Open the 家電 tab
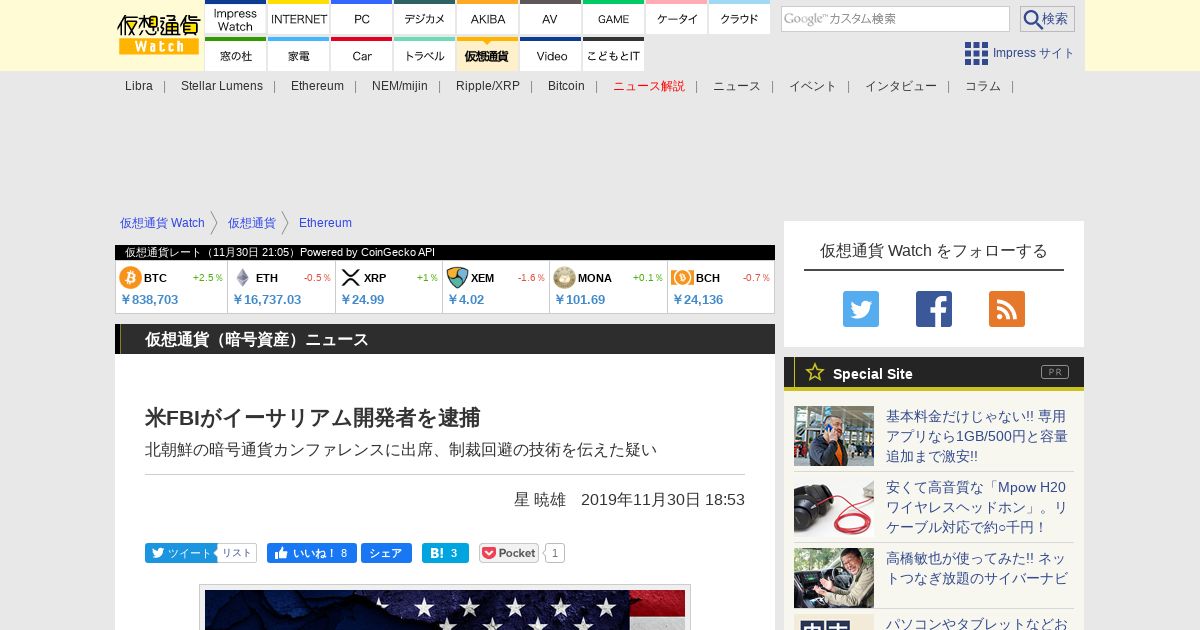The image size is (1200, 630). (299, 55)
